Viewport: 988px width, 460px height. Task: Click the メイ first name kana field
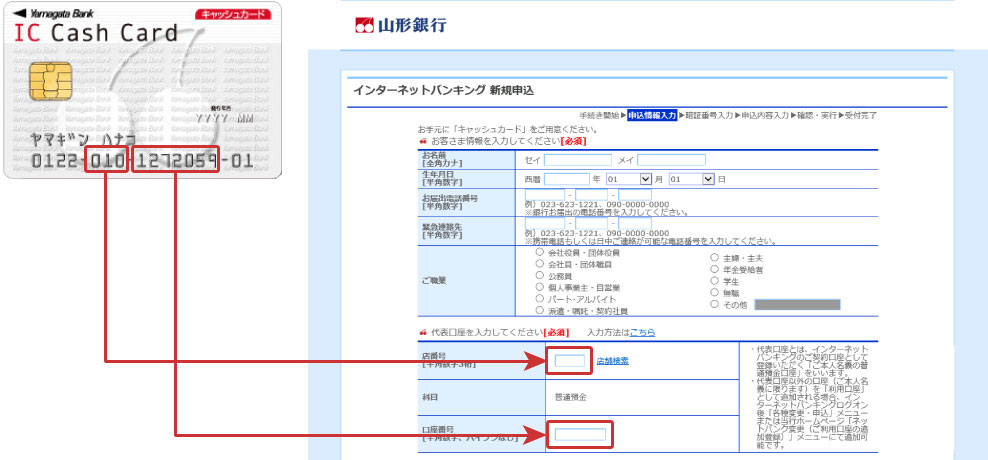(671, 160)
